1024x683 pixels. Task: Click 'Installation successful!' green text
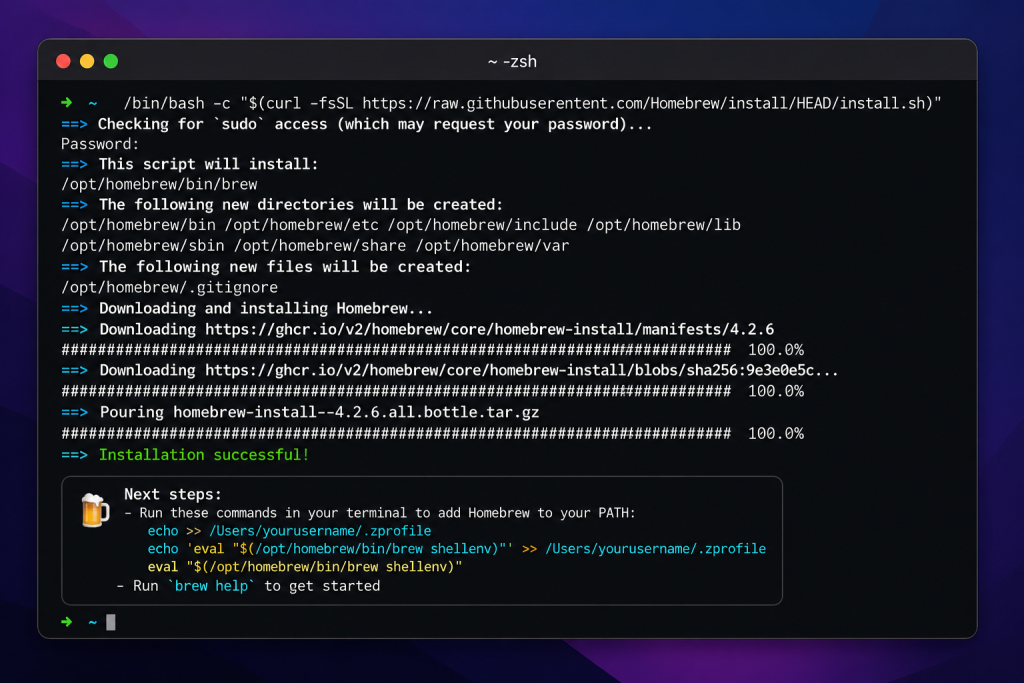coord(204,454)
